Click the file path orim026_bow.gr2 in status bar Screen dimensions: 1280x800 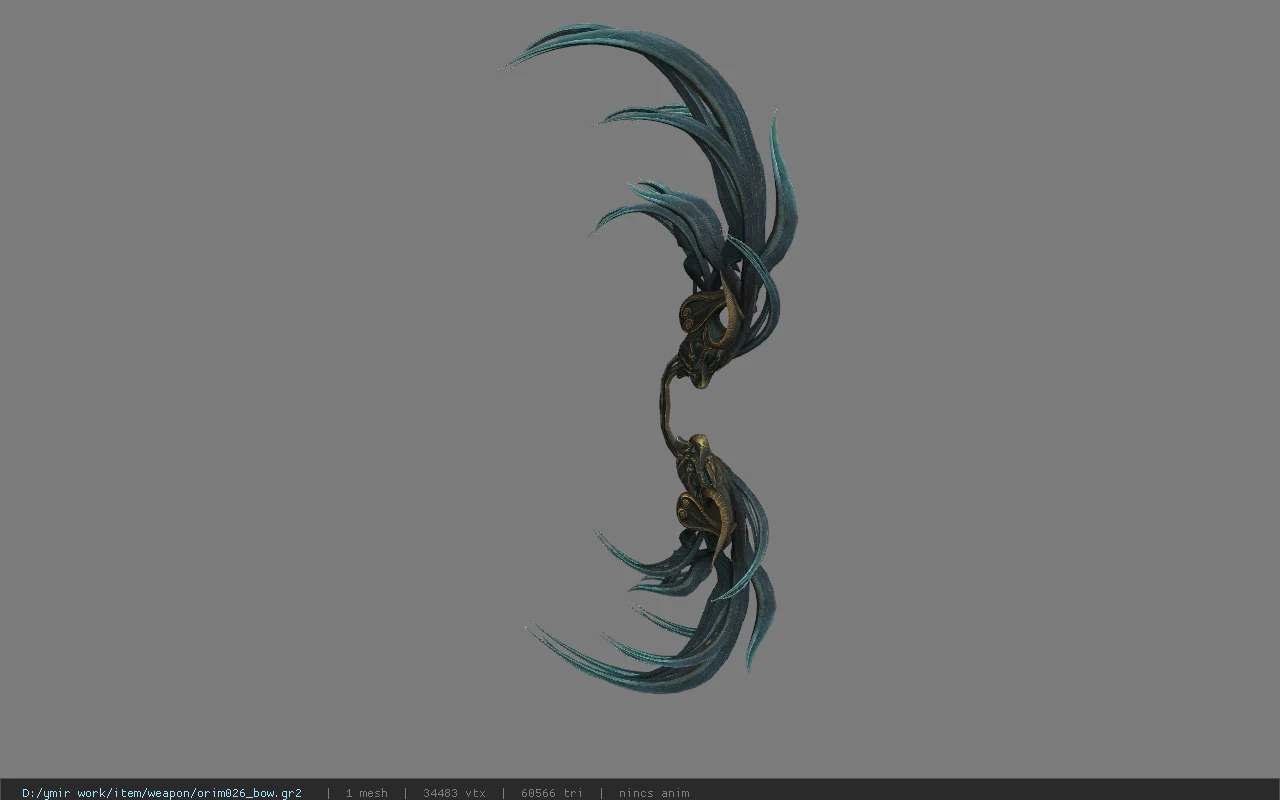[162, 793]
